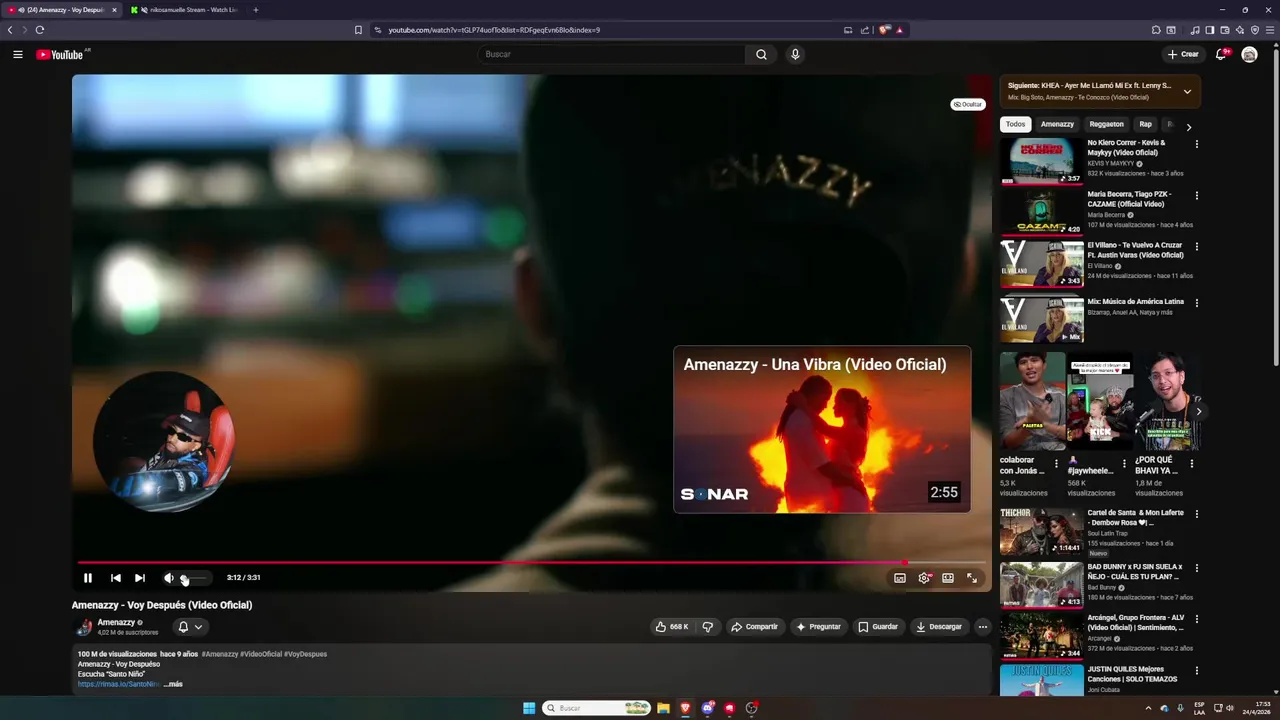Share the video via Compartir
This screenshot has height=720, width=1280.
click(x=754, y=627)
